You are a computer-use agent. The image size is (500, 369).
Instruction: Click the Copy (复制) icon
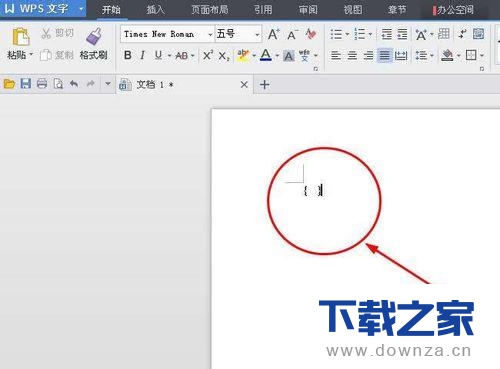click(45, 55)
